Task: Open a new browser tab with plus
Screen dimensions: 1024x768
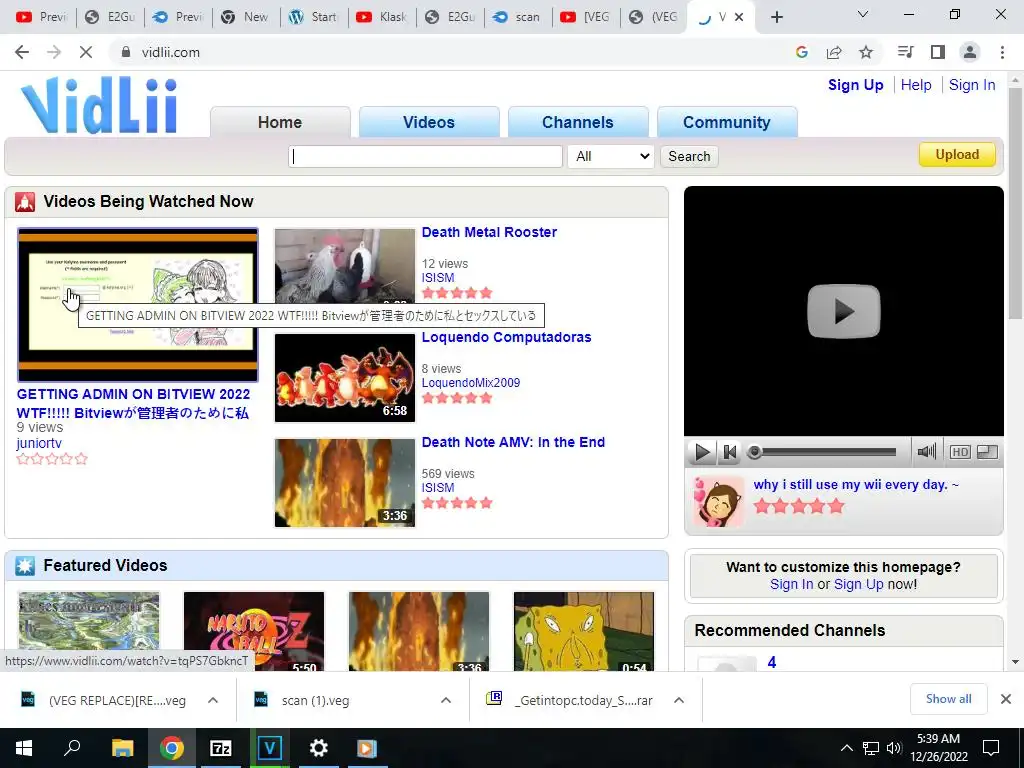Action: pyautogui.click(x=776, y=18)
